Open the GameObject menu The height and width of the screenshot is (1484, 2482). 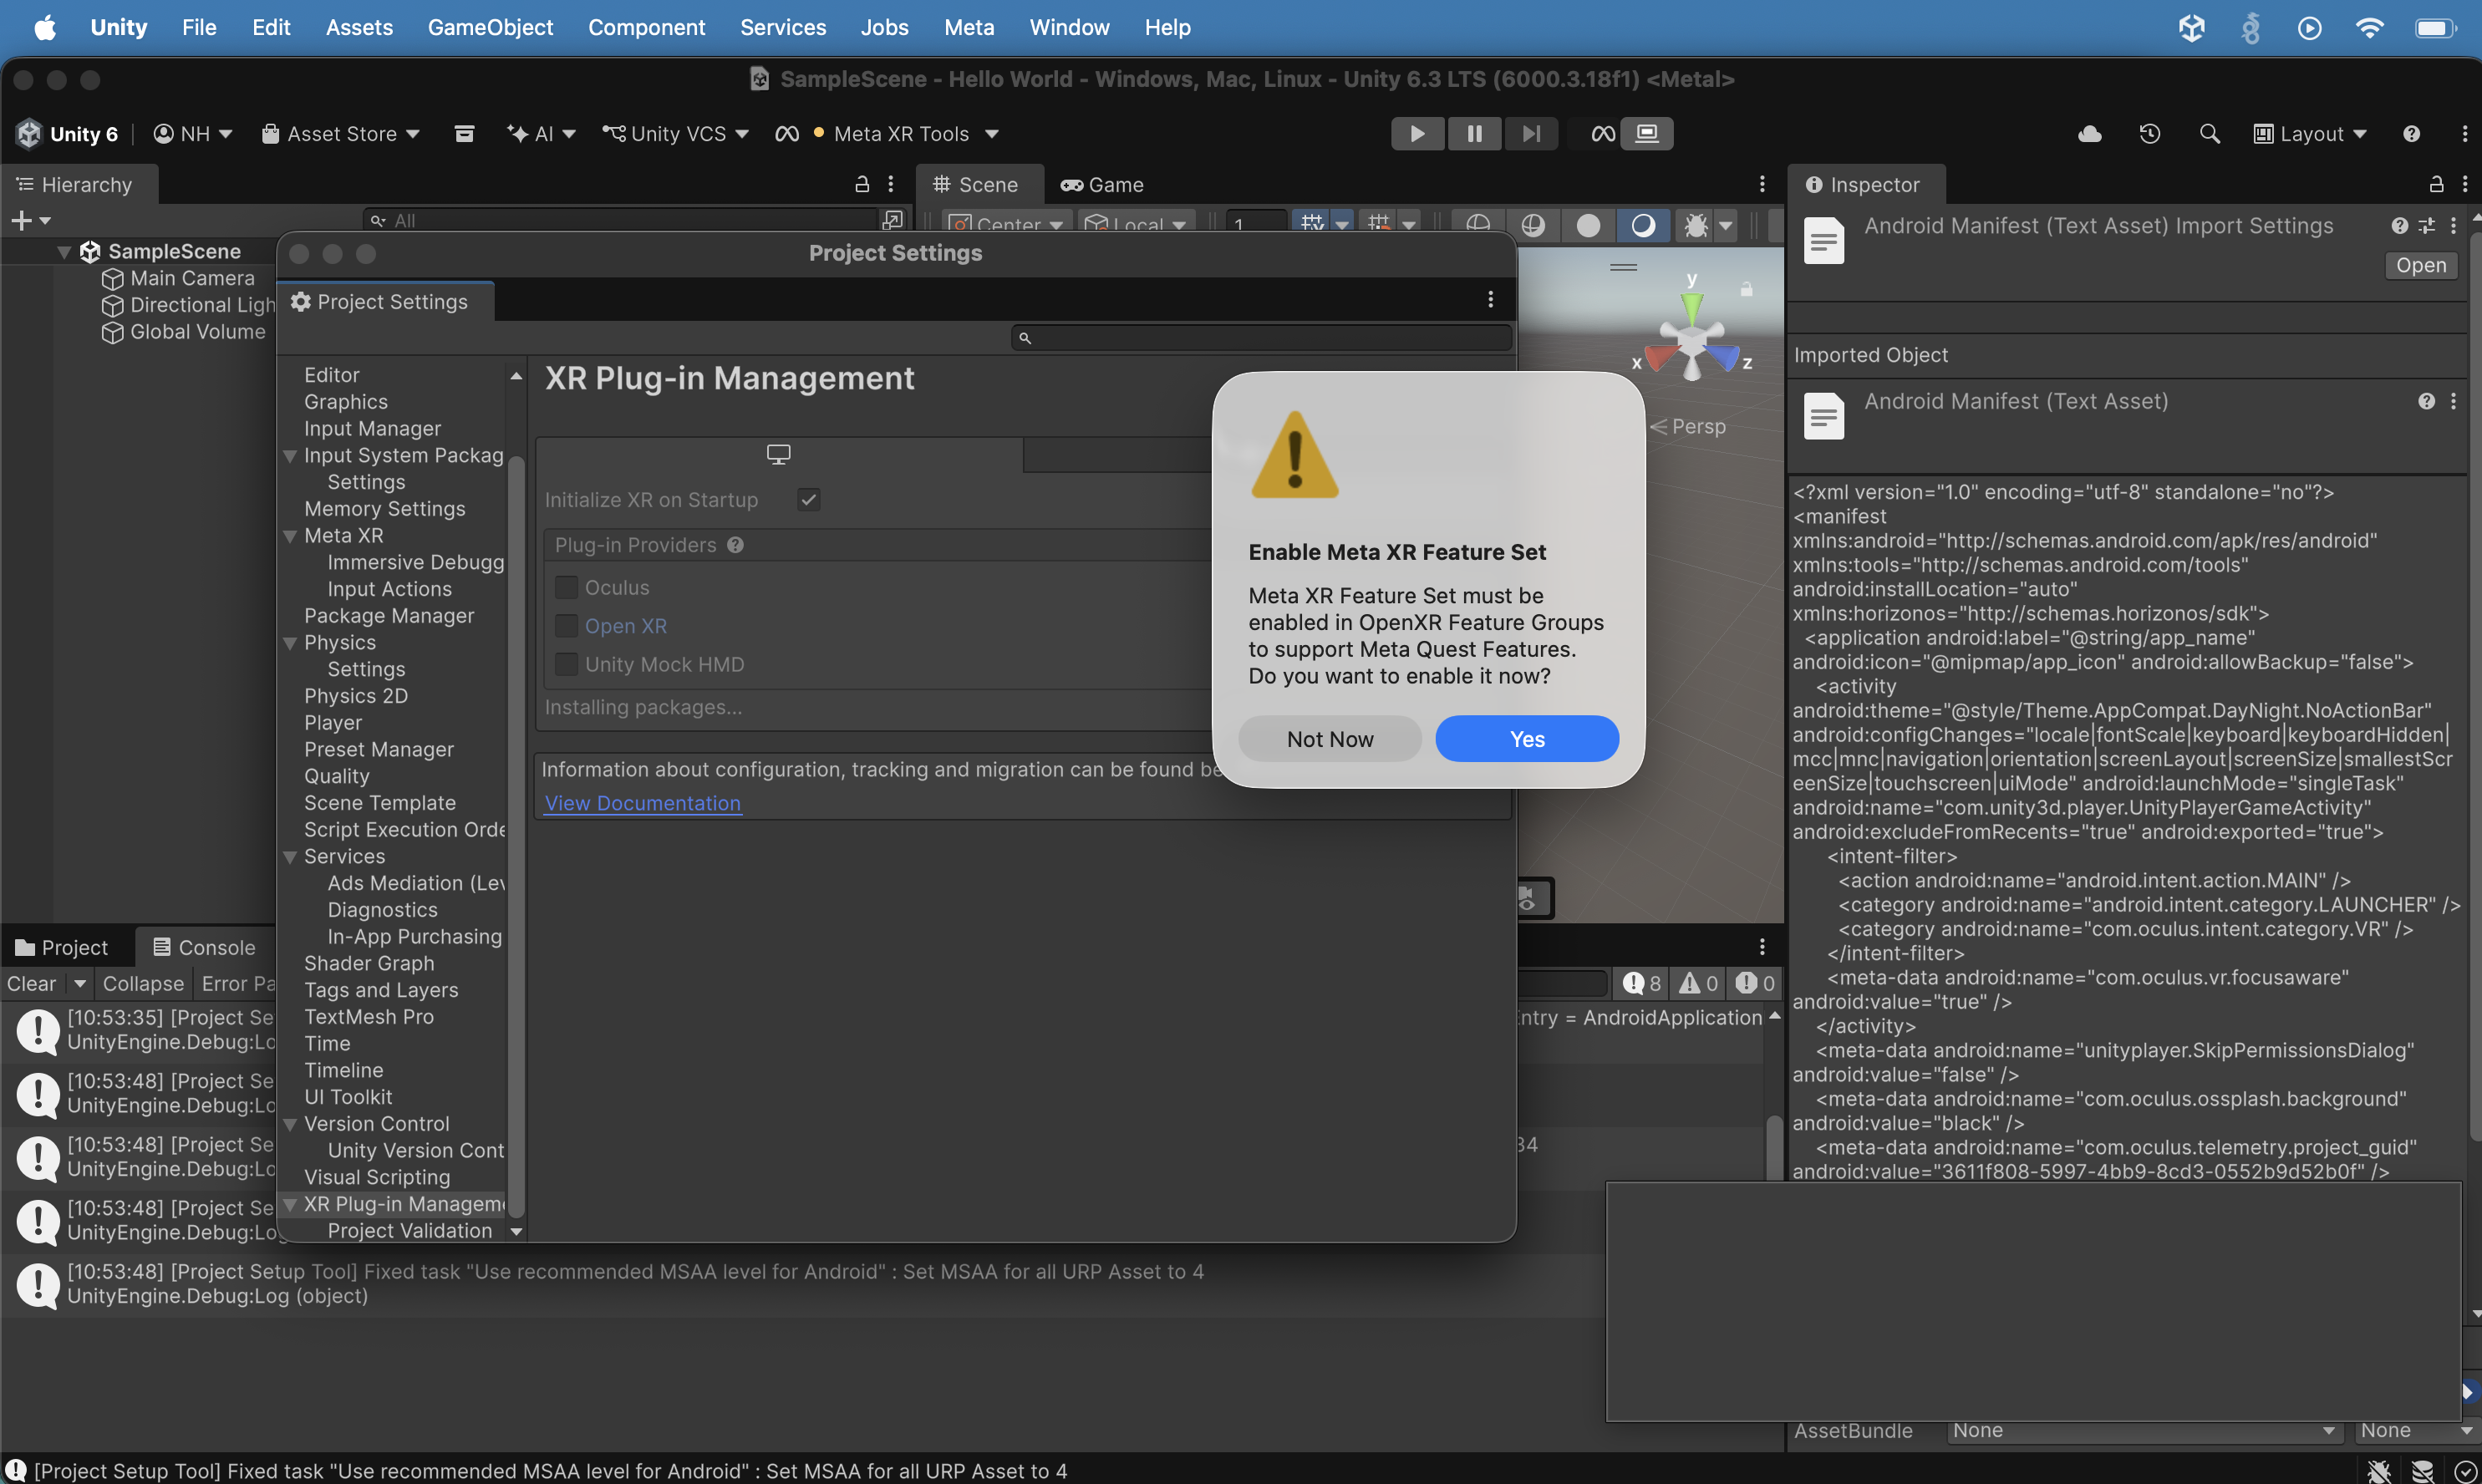coord(490,27)
